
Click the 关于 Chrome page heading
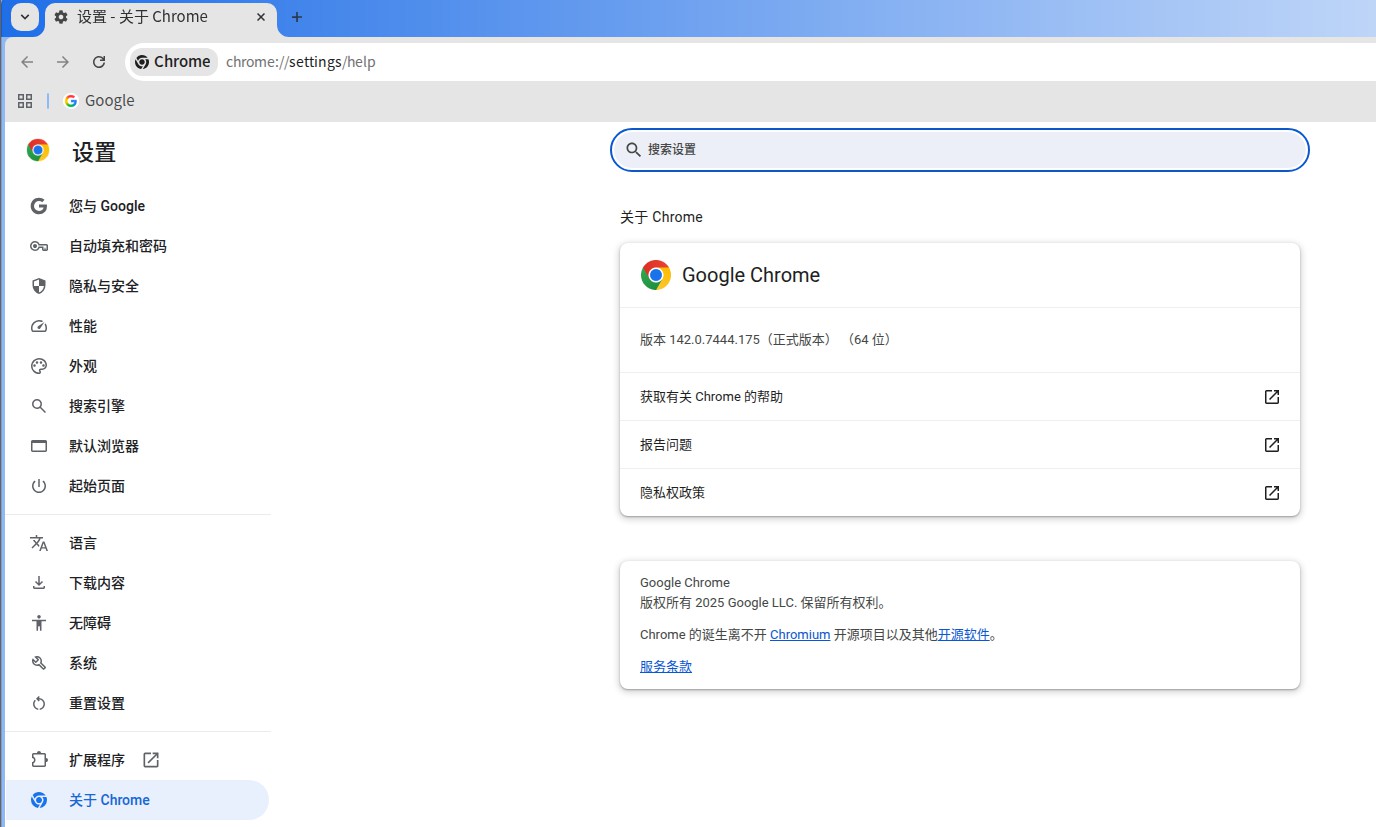(x=661, y=217)
